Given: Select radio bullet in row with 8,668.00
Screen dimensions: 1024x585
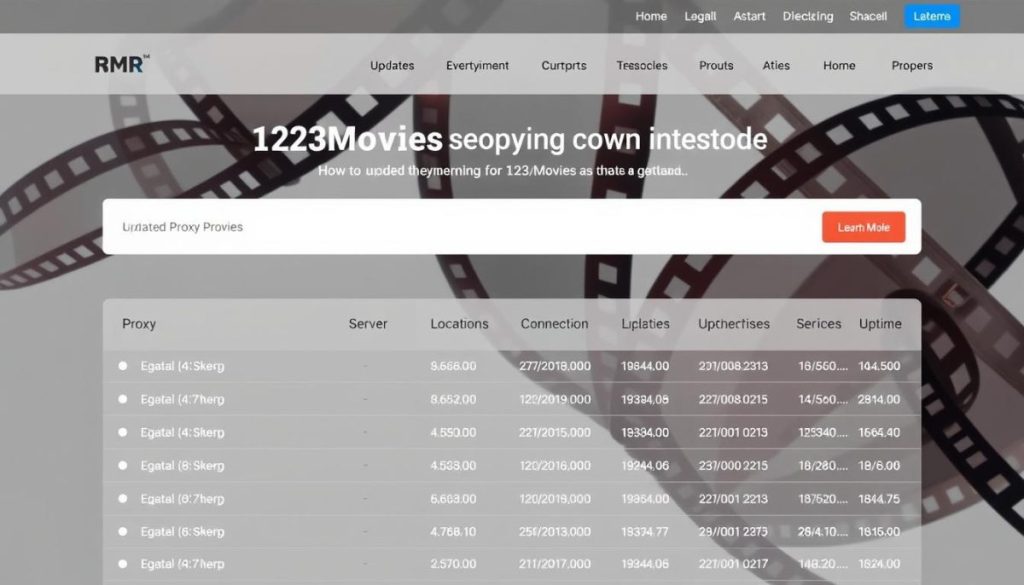Looking at the screenshot, I should 123,366.
